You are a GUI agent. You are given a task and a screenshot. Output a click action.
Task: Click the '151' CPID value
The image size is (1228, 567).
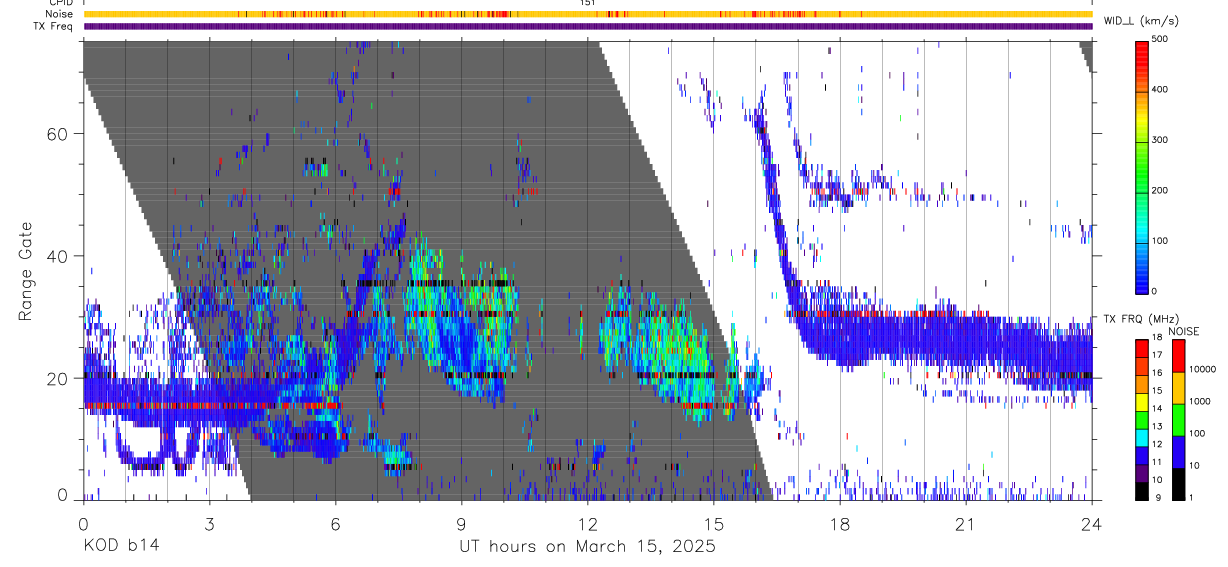588,3
